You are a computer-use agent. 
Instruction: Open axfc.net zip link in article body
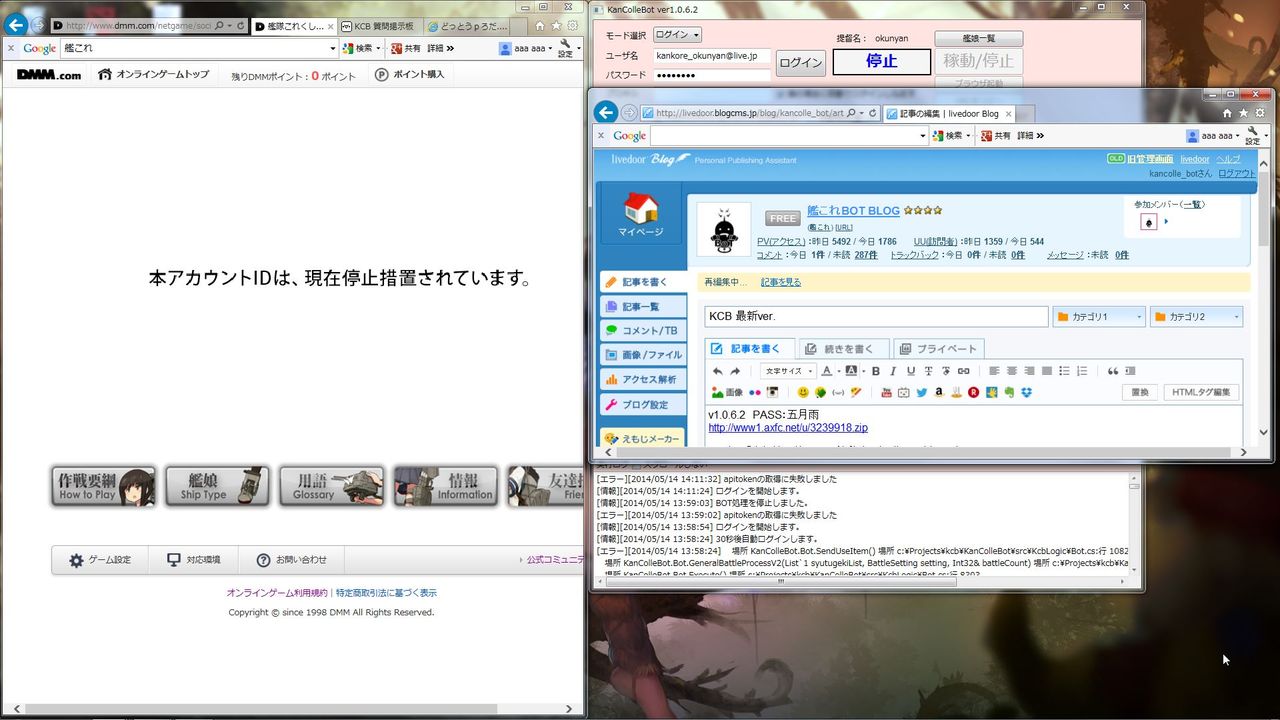[x=788, y=428]
